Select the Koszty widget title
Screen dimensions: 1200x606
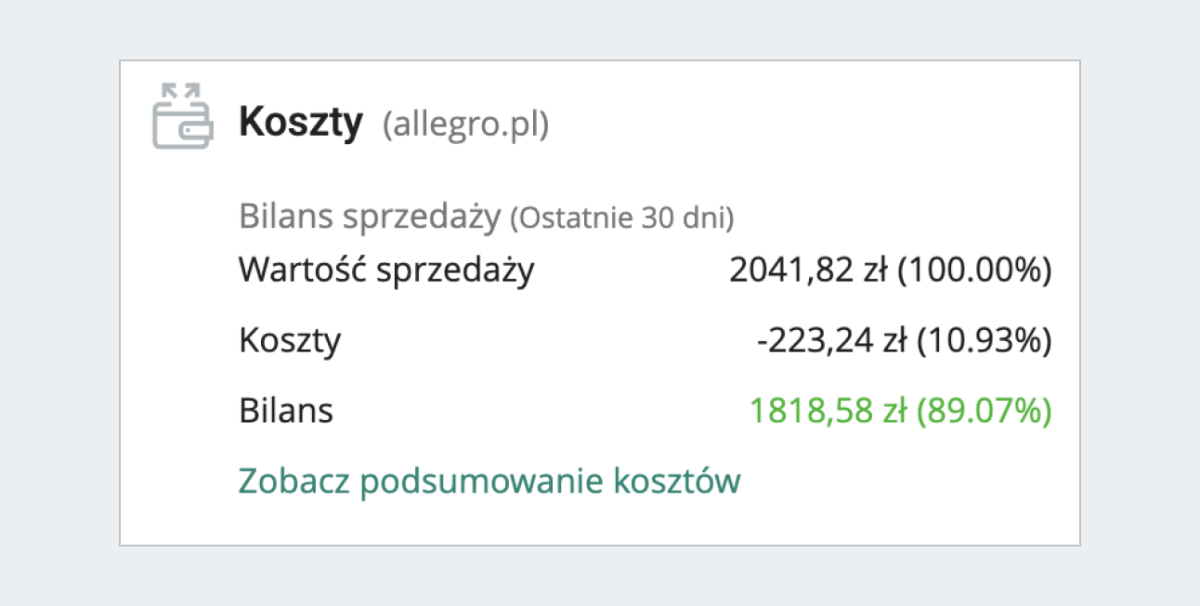[301, 122]
